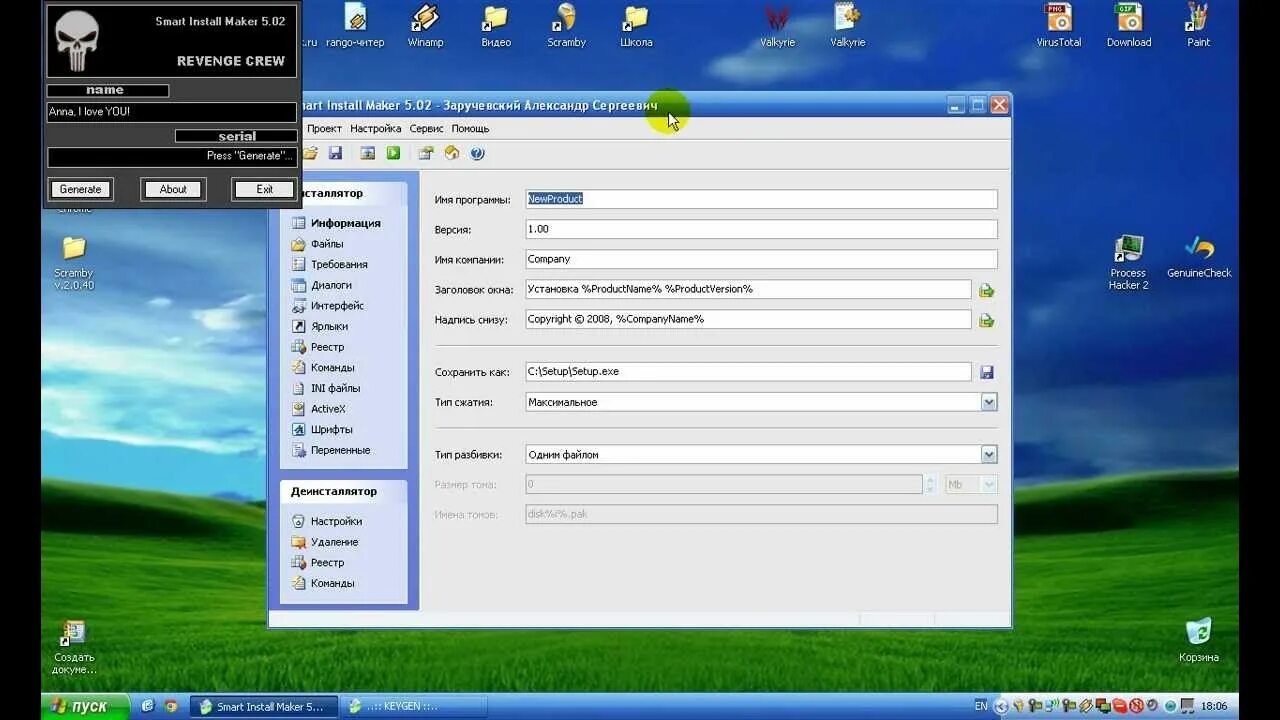Viewport: 1280px width, 720px height.
Task: Select the Process Hacker 2 desktop icon
Action: pyautogui.click(x=1128, y=262)
